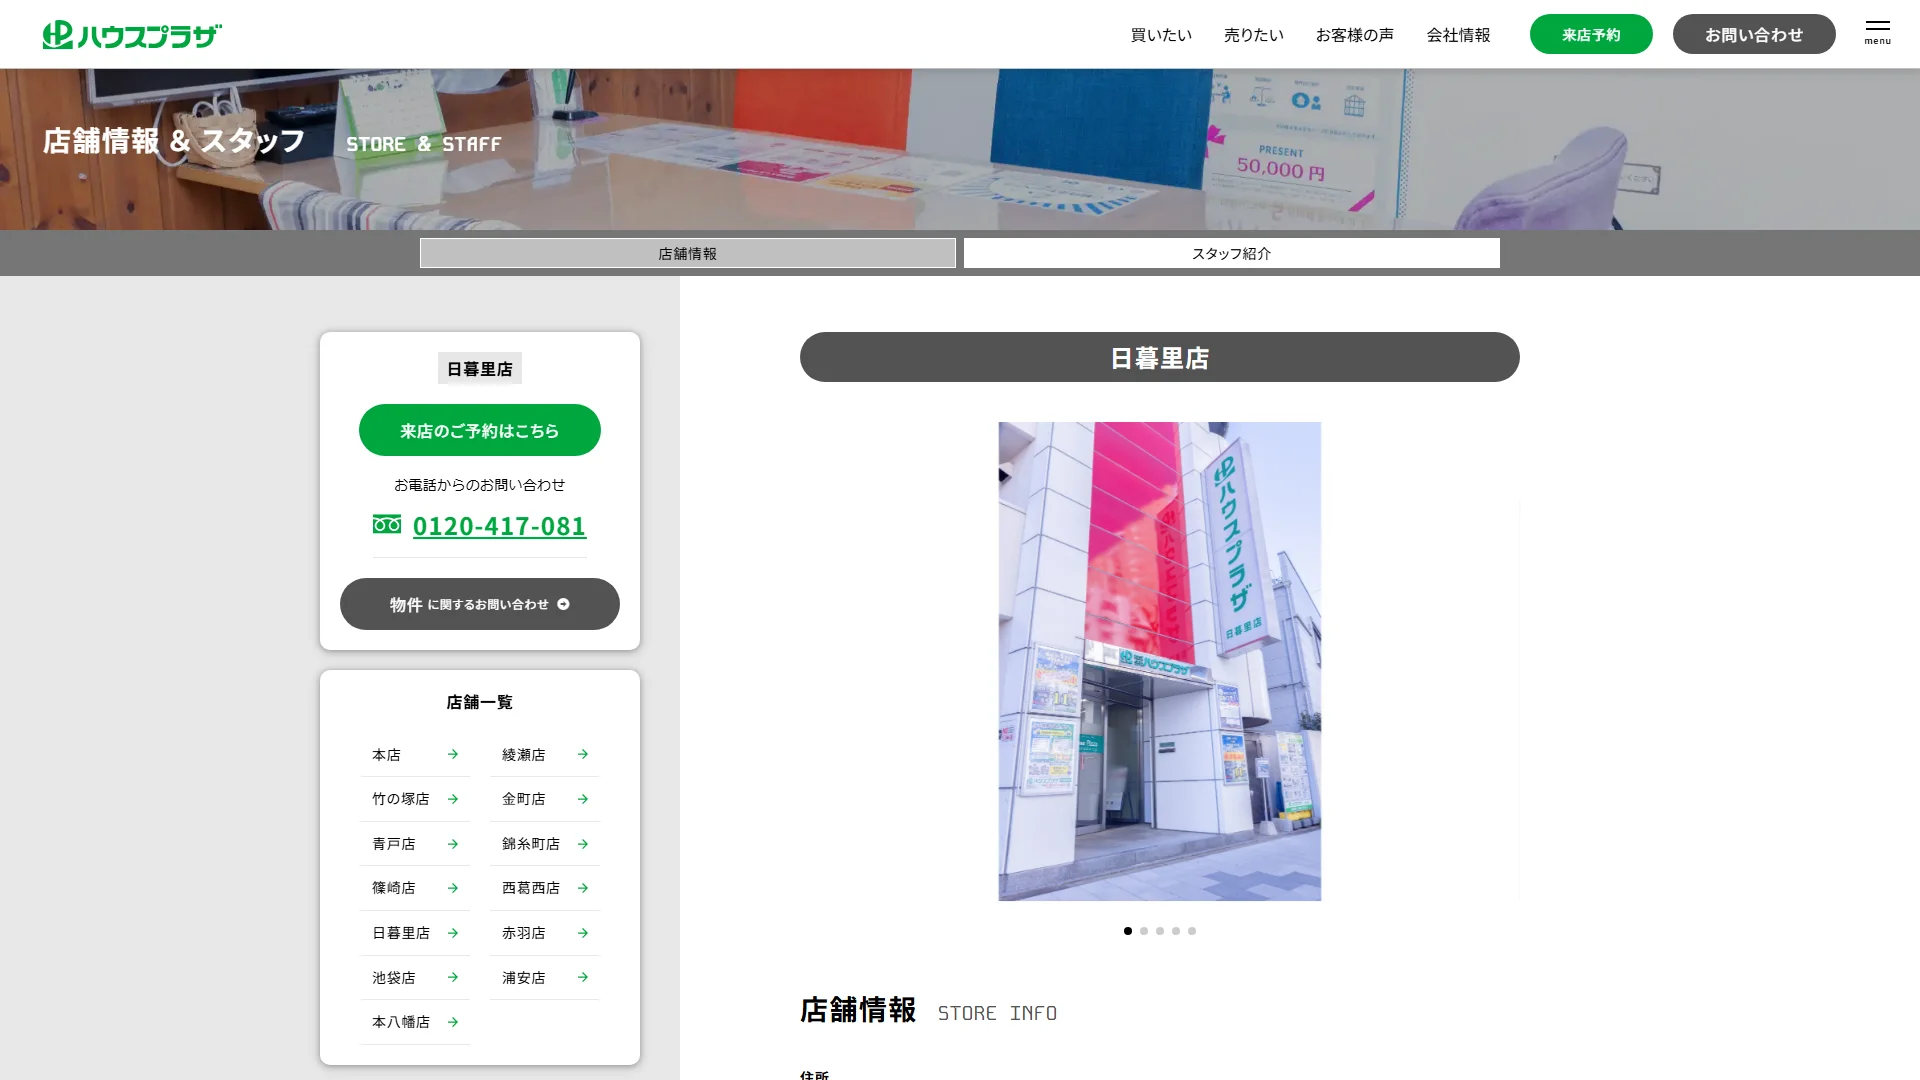Screen dimensions: 1920x1080
Task: Click arrow icon next to 池袋店
Action: [x=453, y=977]
